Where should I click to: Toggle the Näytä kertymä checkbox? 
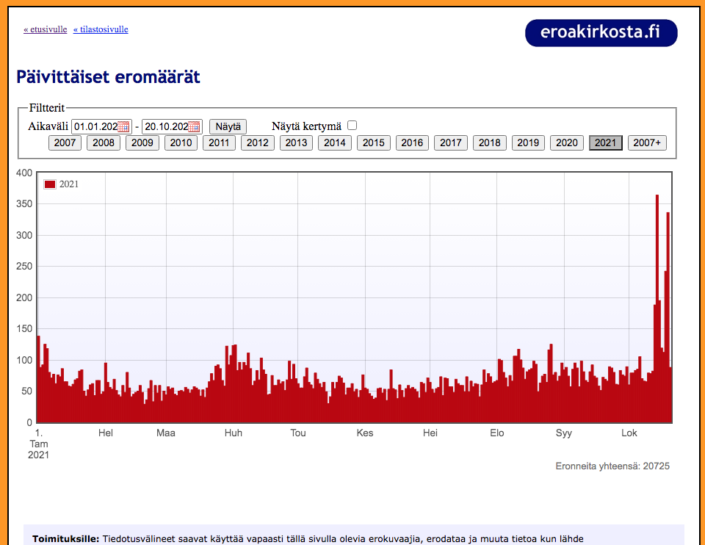point(352,125)
